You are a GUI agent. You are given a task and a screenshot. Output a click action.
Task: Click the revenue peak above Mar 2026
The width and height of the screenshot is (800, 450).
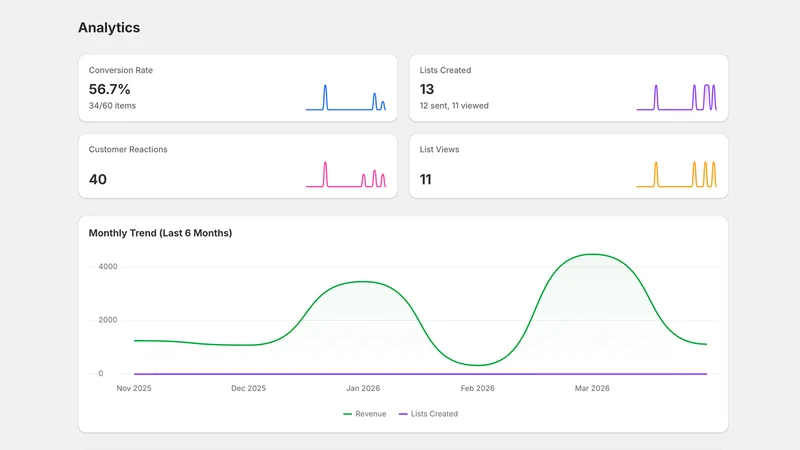592,254
